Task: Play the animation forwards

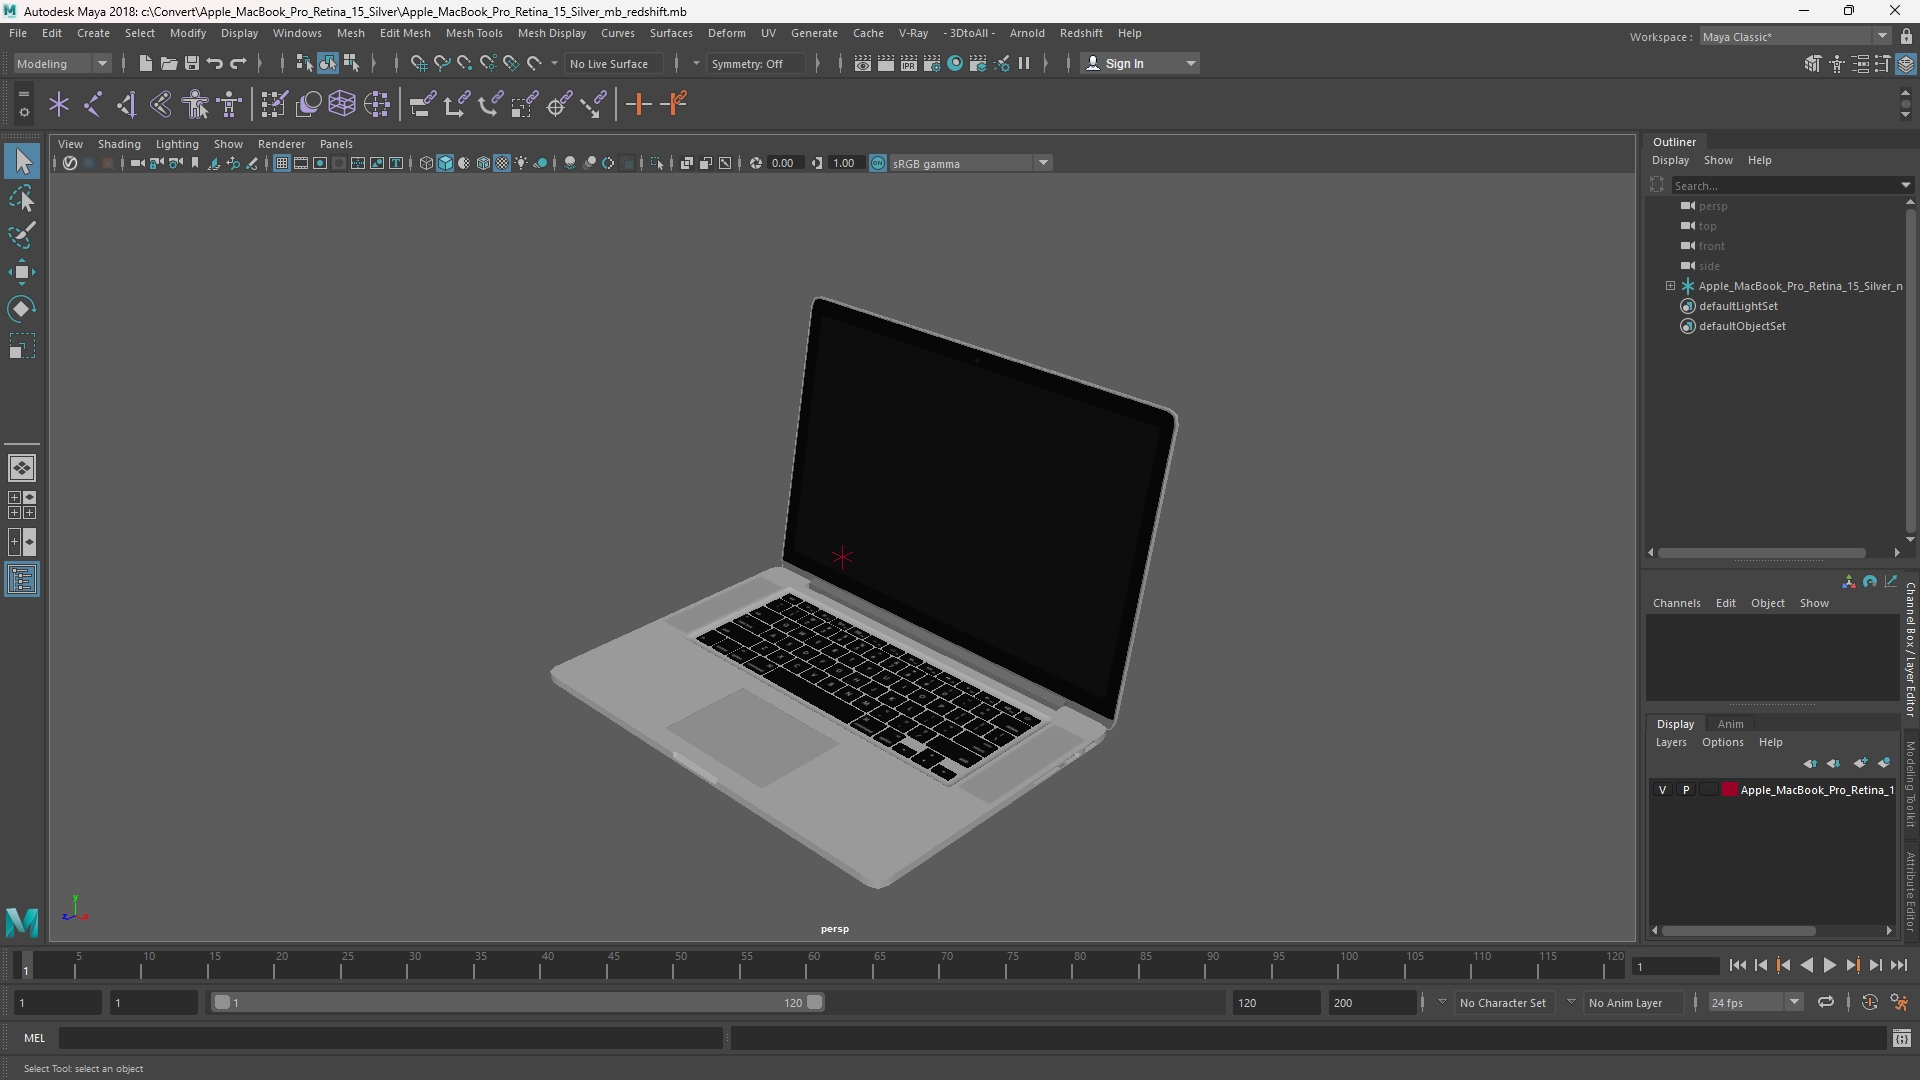Action: click(x=1829, y=965)
